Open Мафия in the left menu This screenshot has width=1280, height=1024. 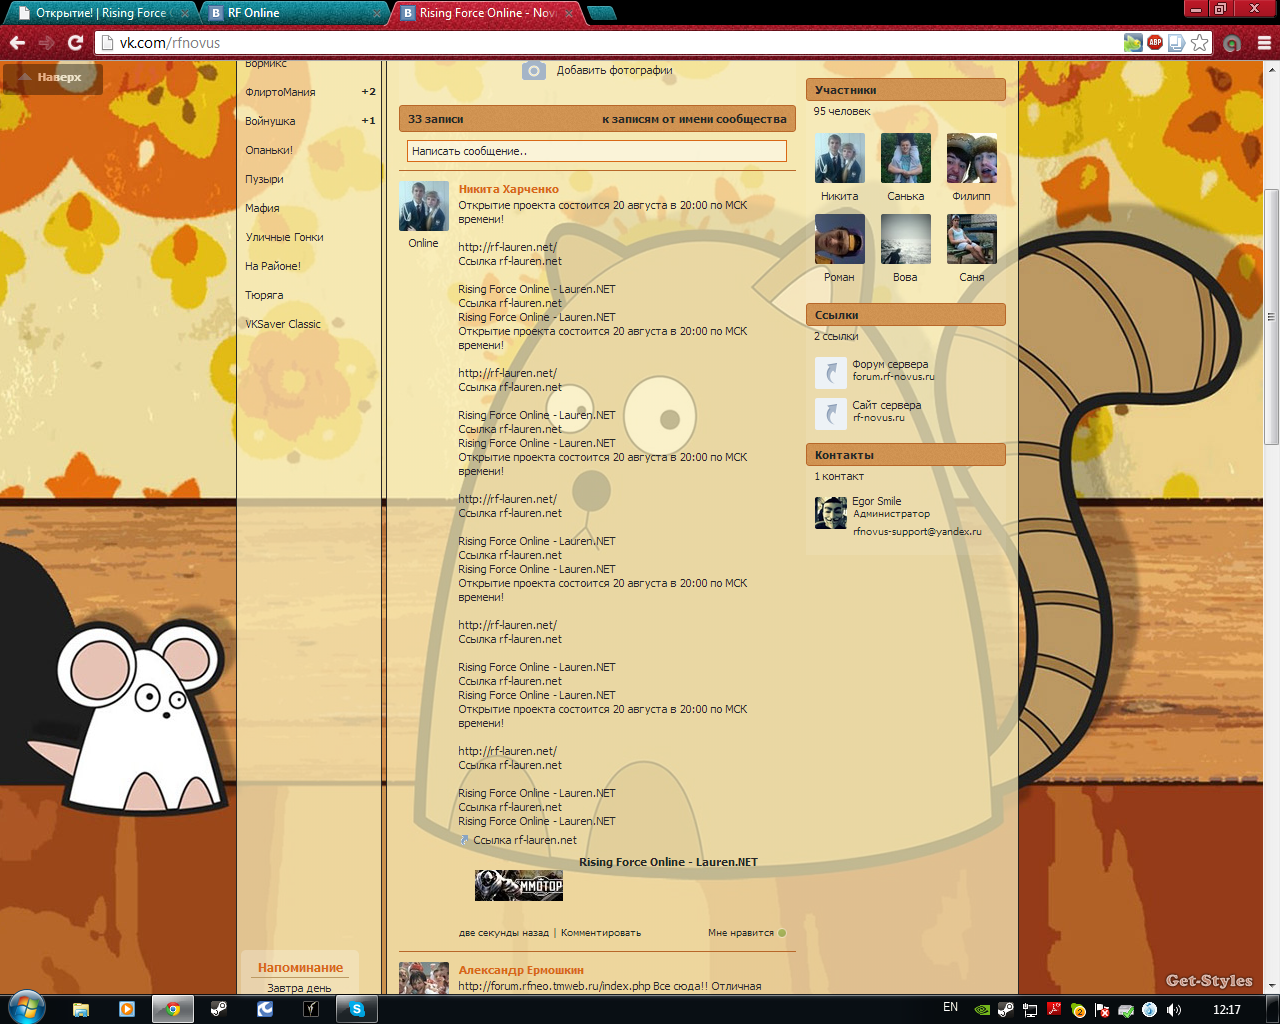[x=262, y=208]
